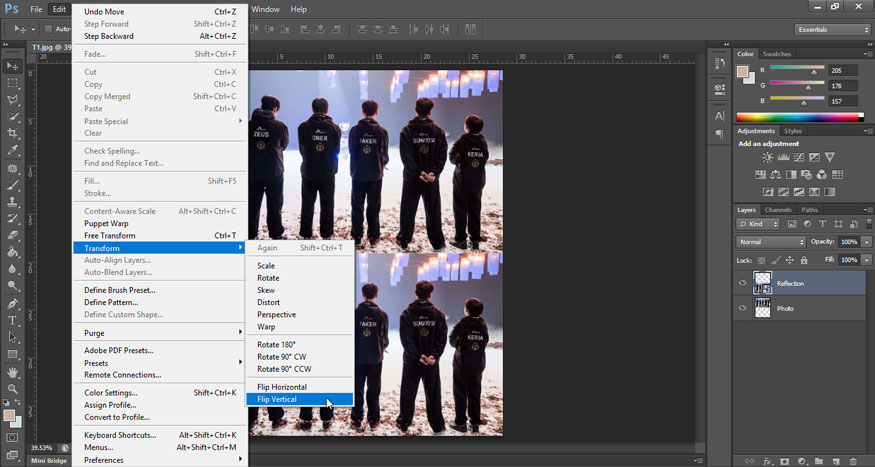Select the Hand tool
The height and width of the screenshot is (467, 875).
pos(13,371)
